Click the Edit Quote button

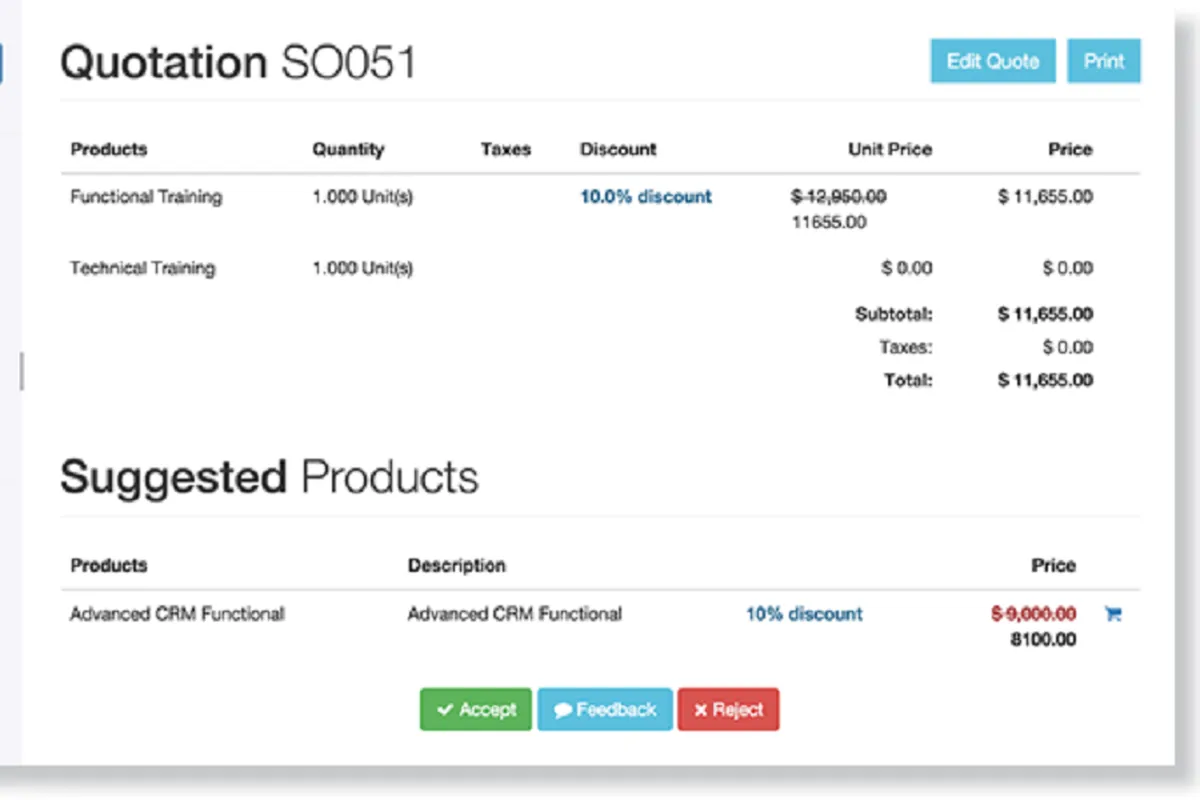tap(992, 61)
